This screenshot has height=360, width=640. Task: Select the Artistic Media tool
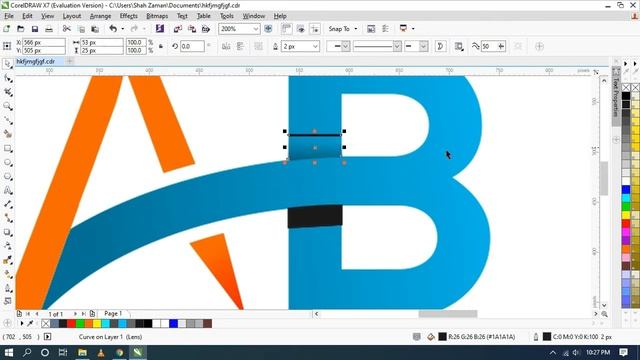[7, 134]
